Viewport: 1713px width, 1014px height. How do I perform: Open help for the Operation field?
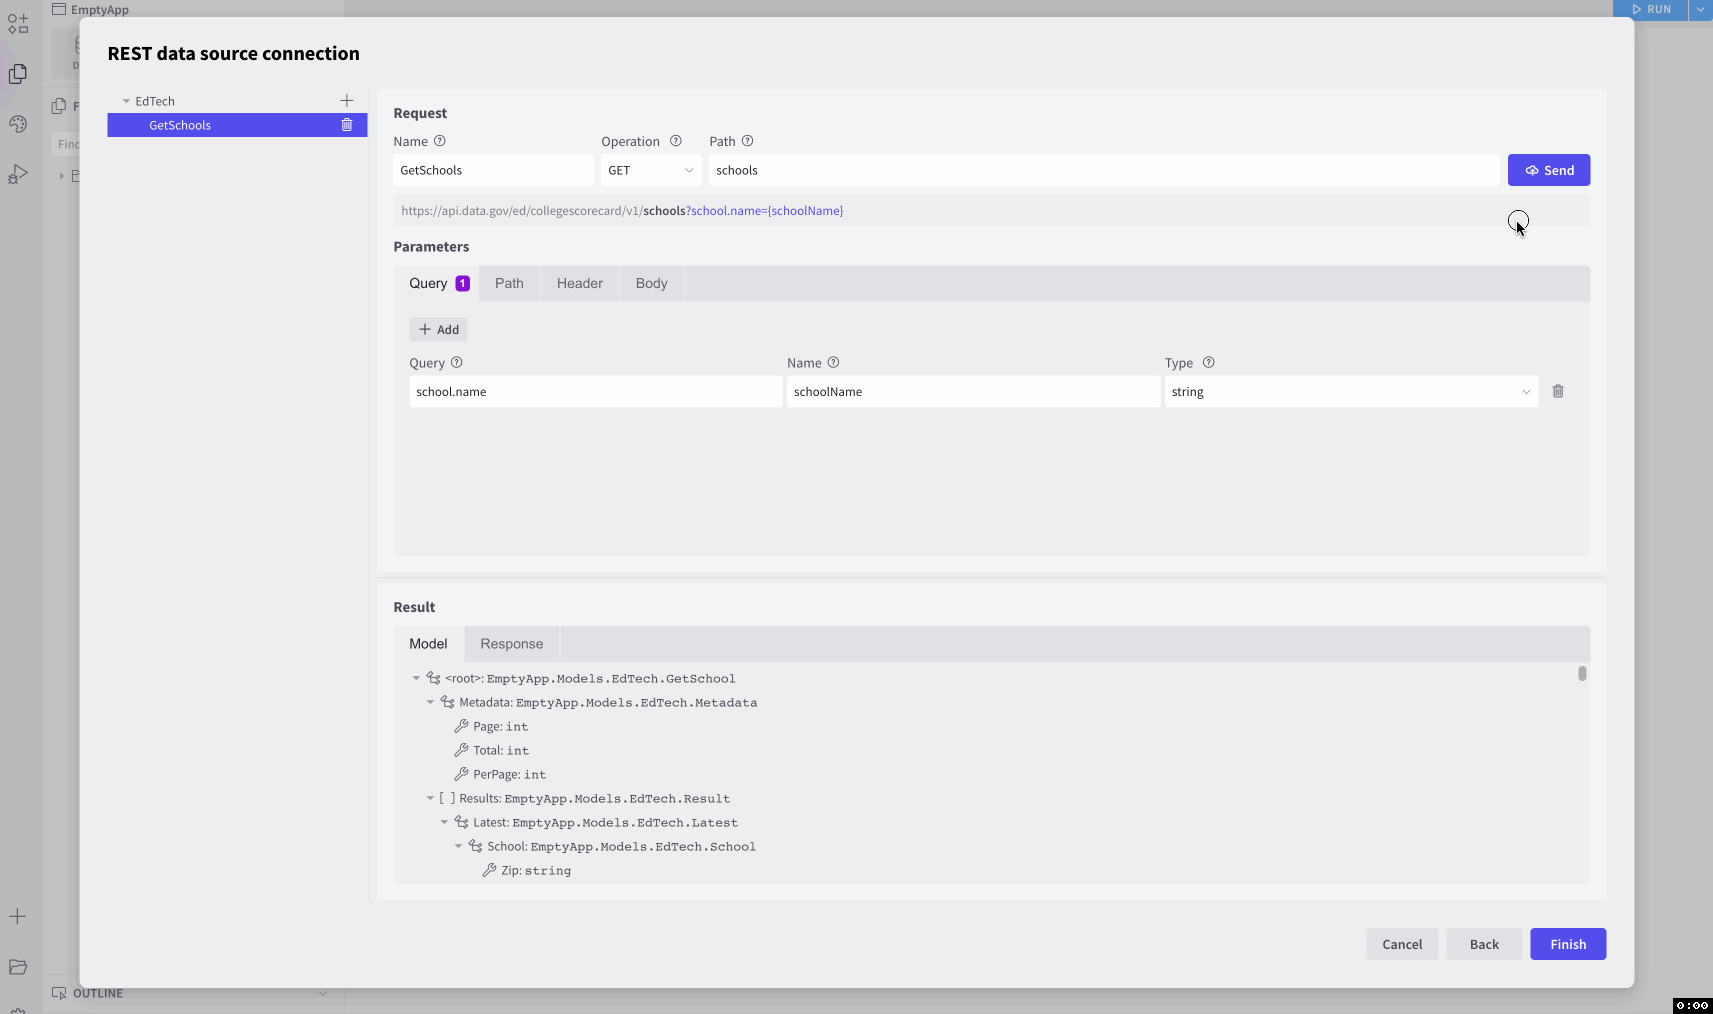click(x=676, y=141)
